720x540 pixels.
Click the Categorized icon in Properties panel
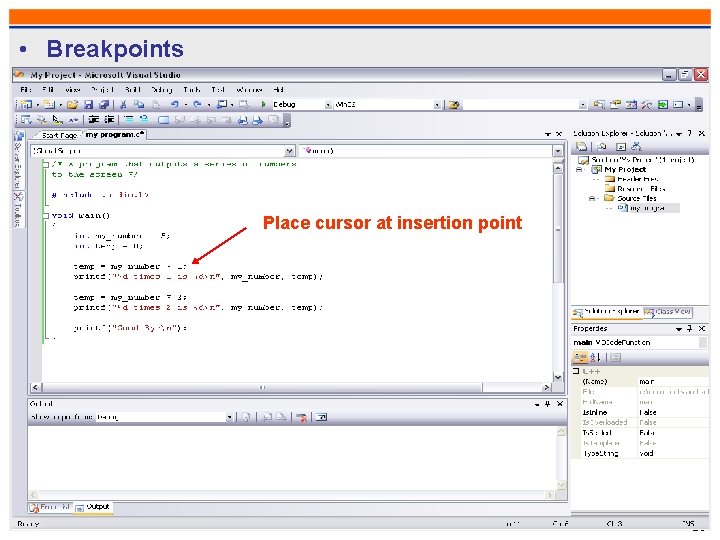(580, 357)
